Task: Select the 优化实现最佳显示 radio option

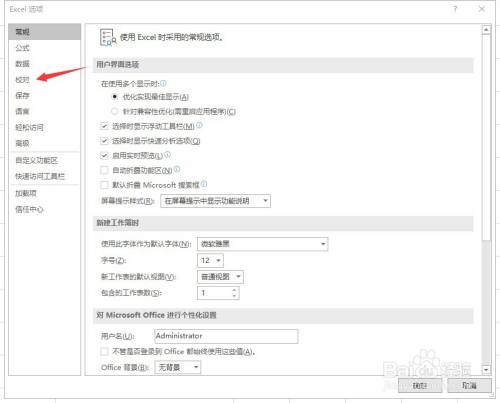Action: [x=115, y=97]
